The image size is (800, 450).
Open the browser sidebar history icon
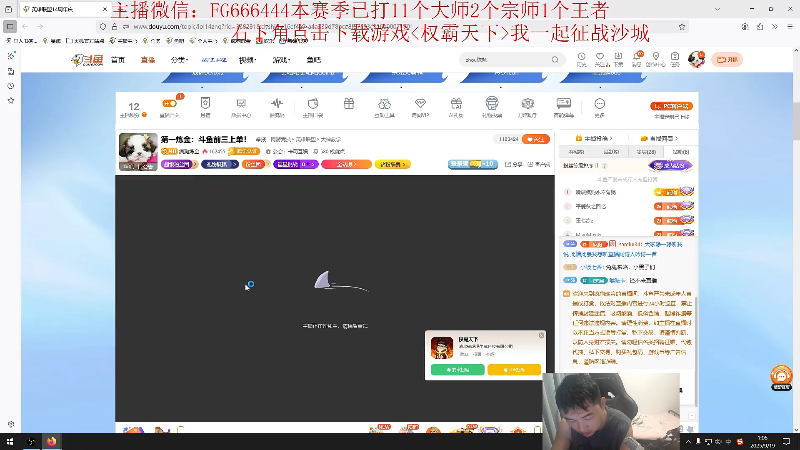pos(11,86)
